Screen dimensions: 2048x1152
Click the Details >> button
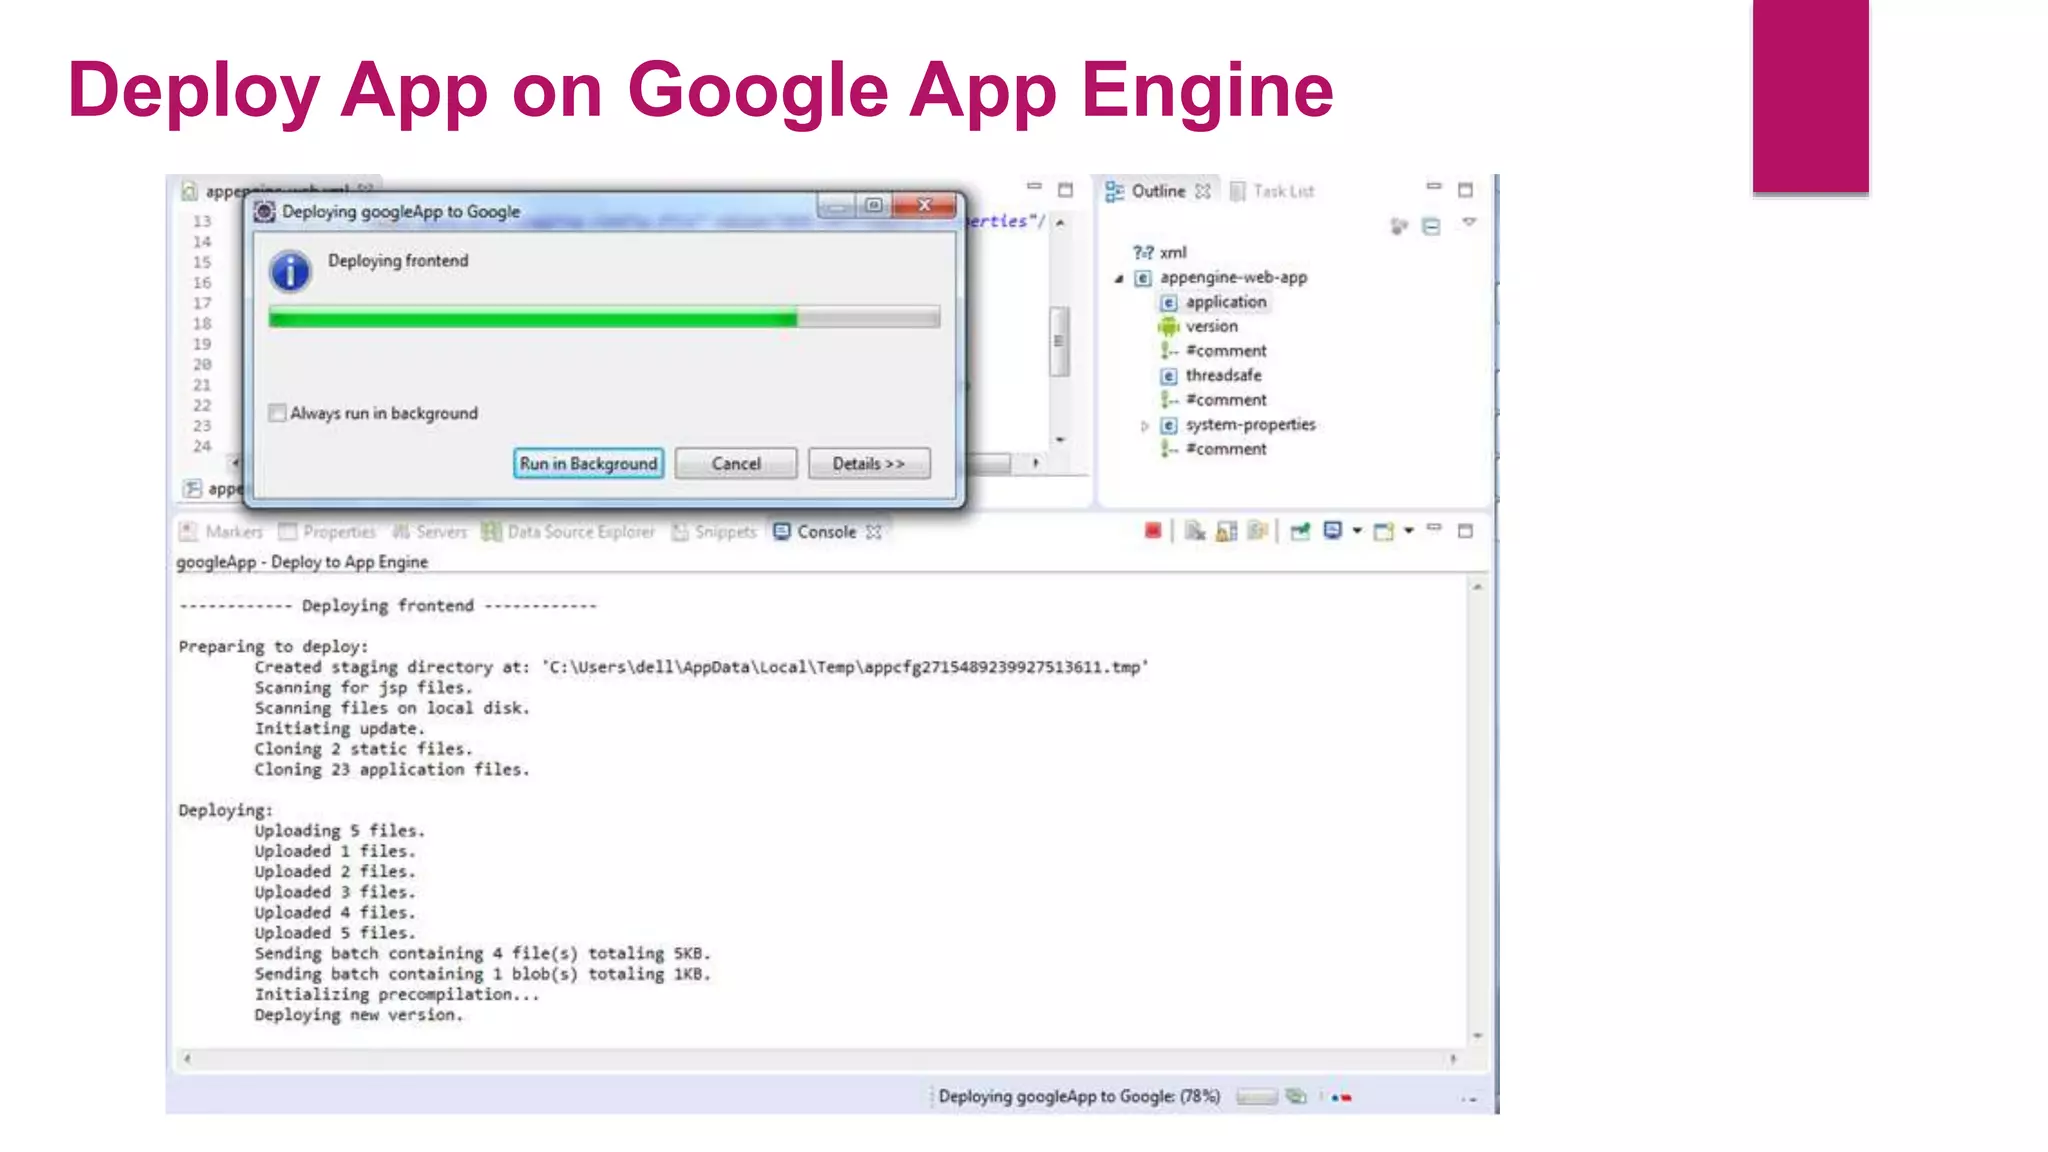(x=869, y=464)
